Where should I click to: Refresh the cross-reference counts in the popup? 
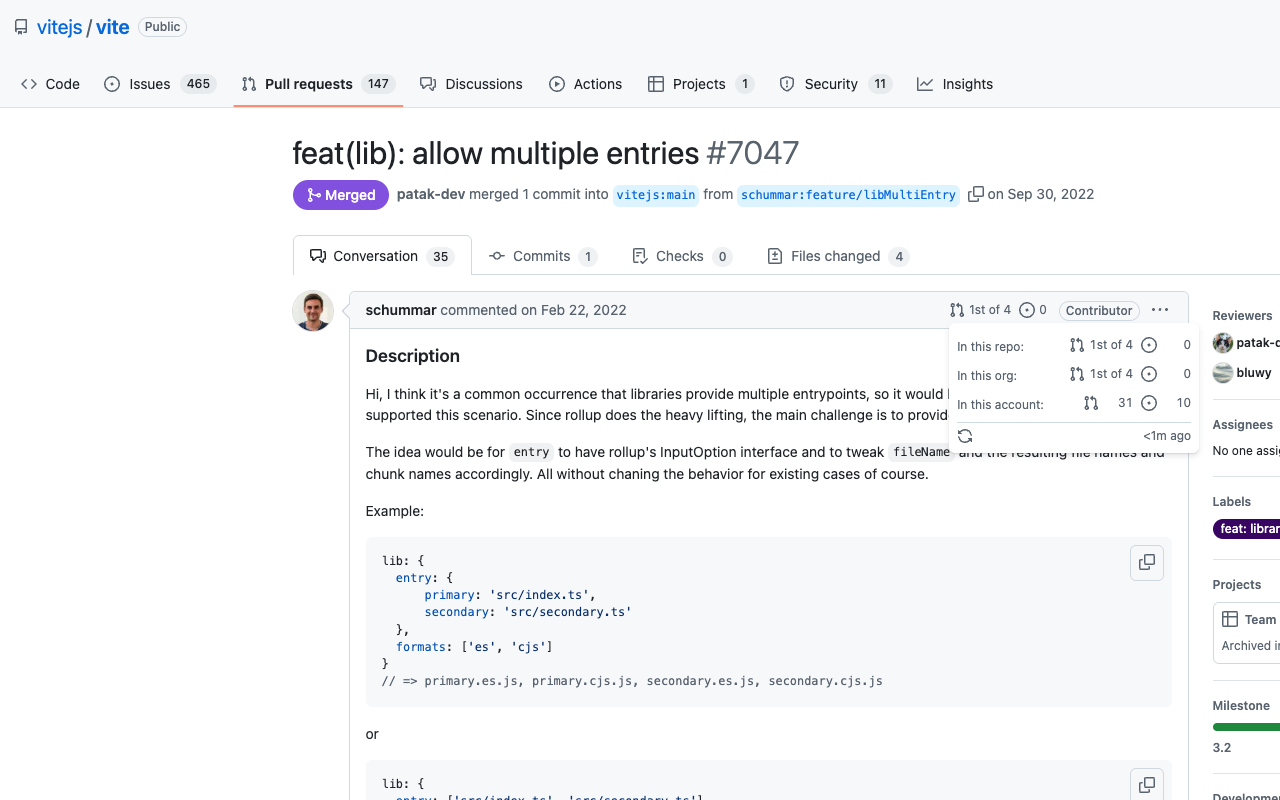[x=964, y=435]
